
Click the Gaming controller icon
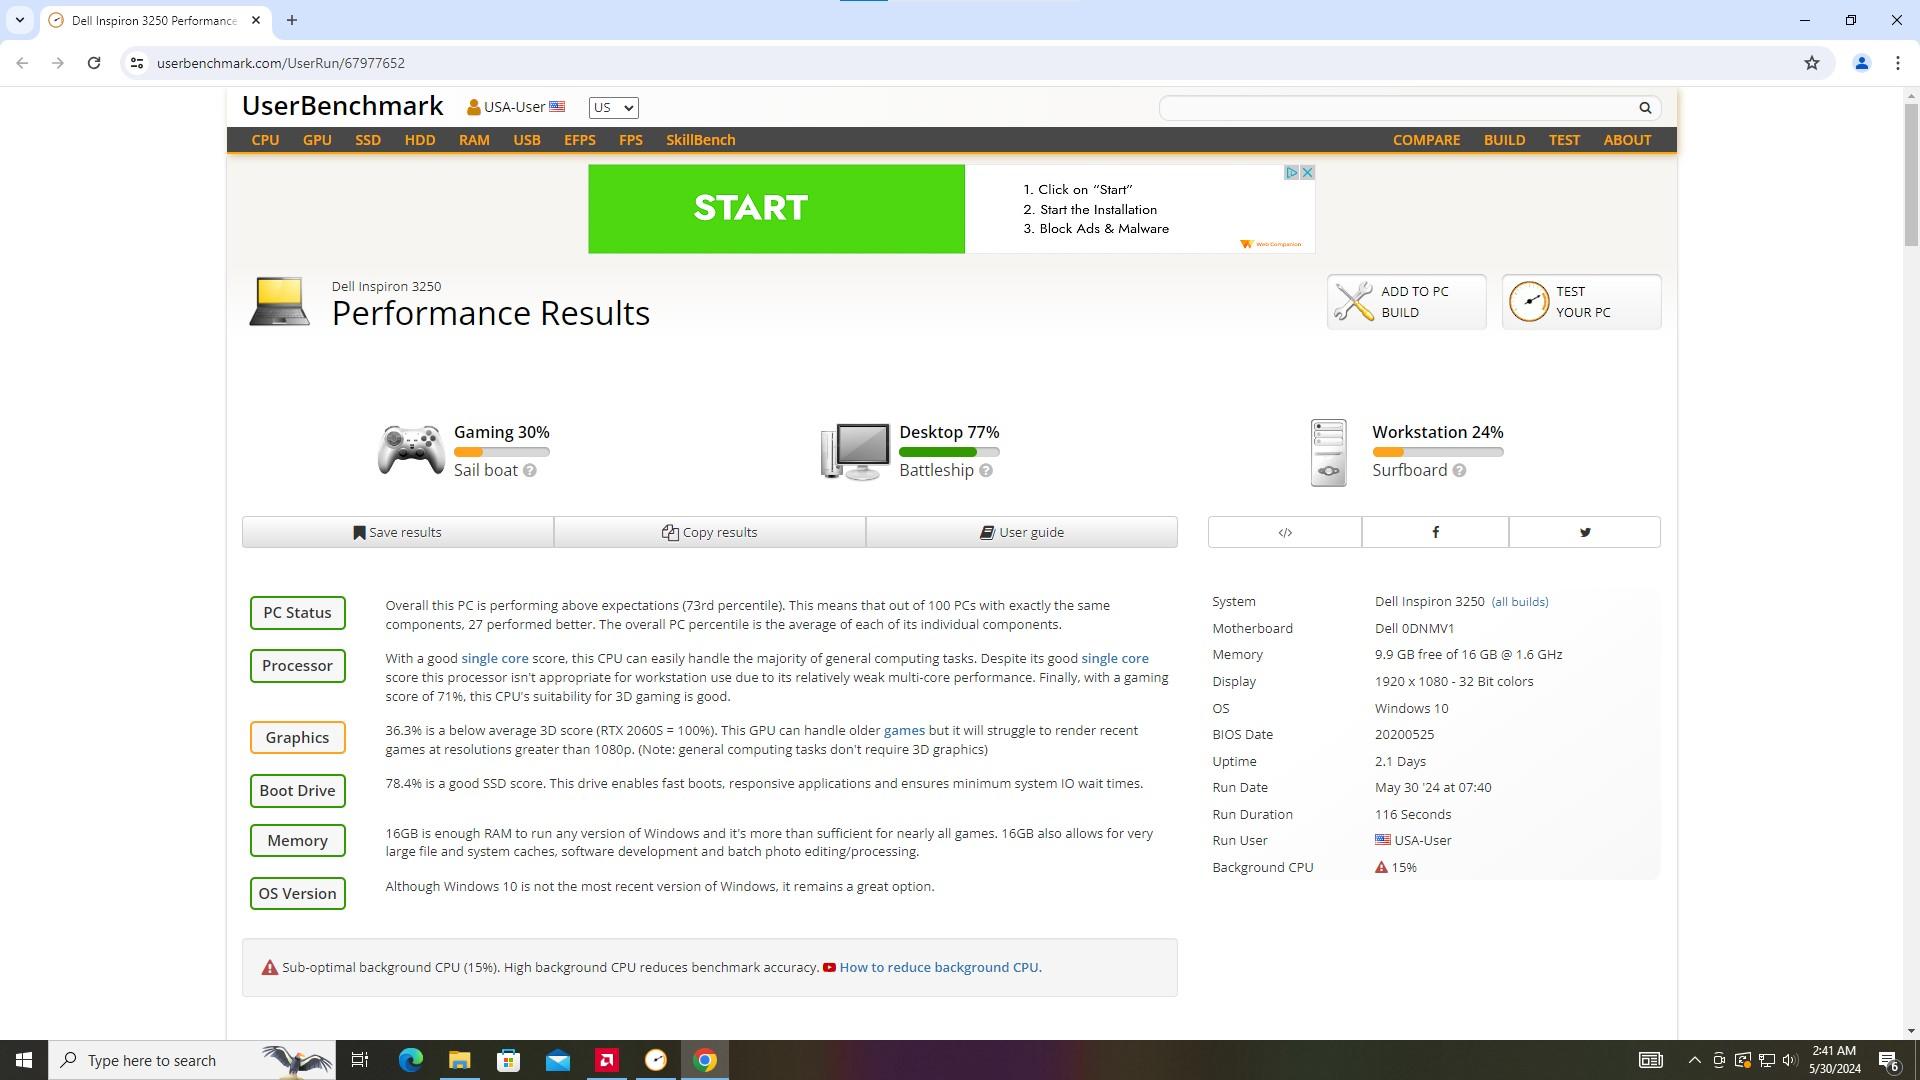(411, 450)
